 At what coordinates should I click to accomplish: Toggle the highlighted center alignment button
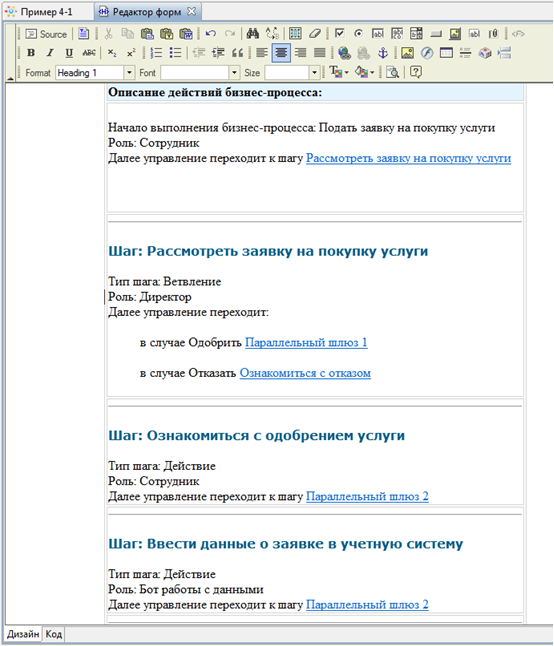click(x=281, y=53)
